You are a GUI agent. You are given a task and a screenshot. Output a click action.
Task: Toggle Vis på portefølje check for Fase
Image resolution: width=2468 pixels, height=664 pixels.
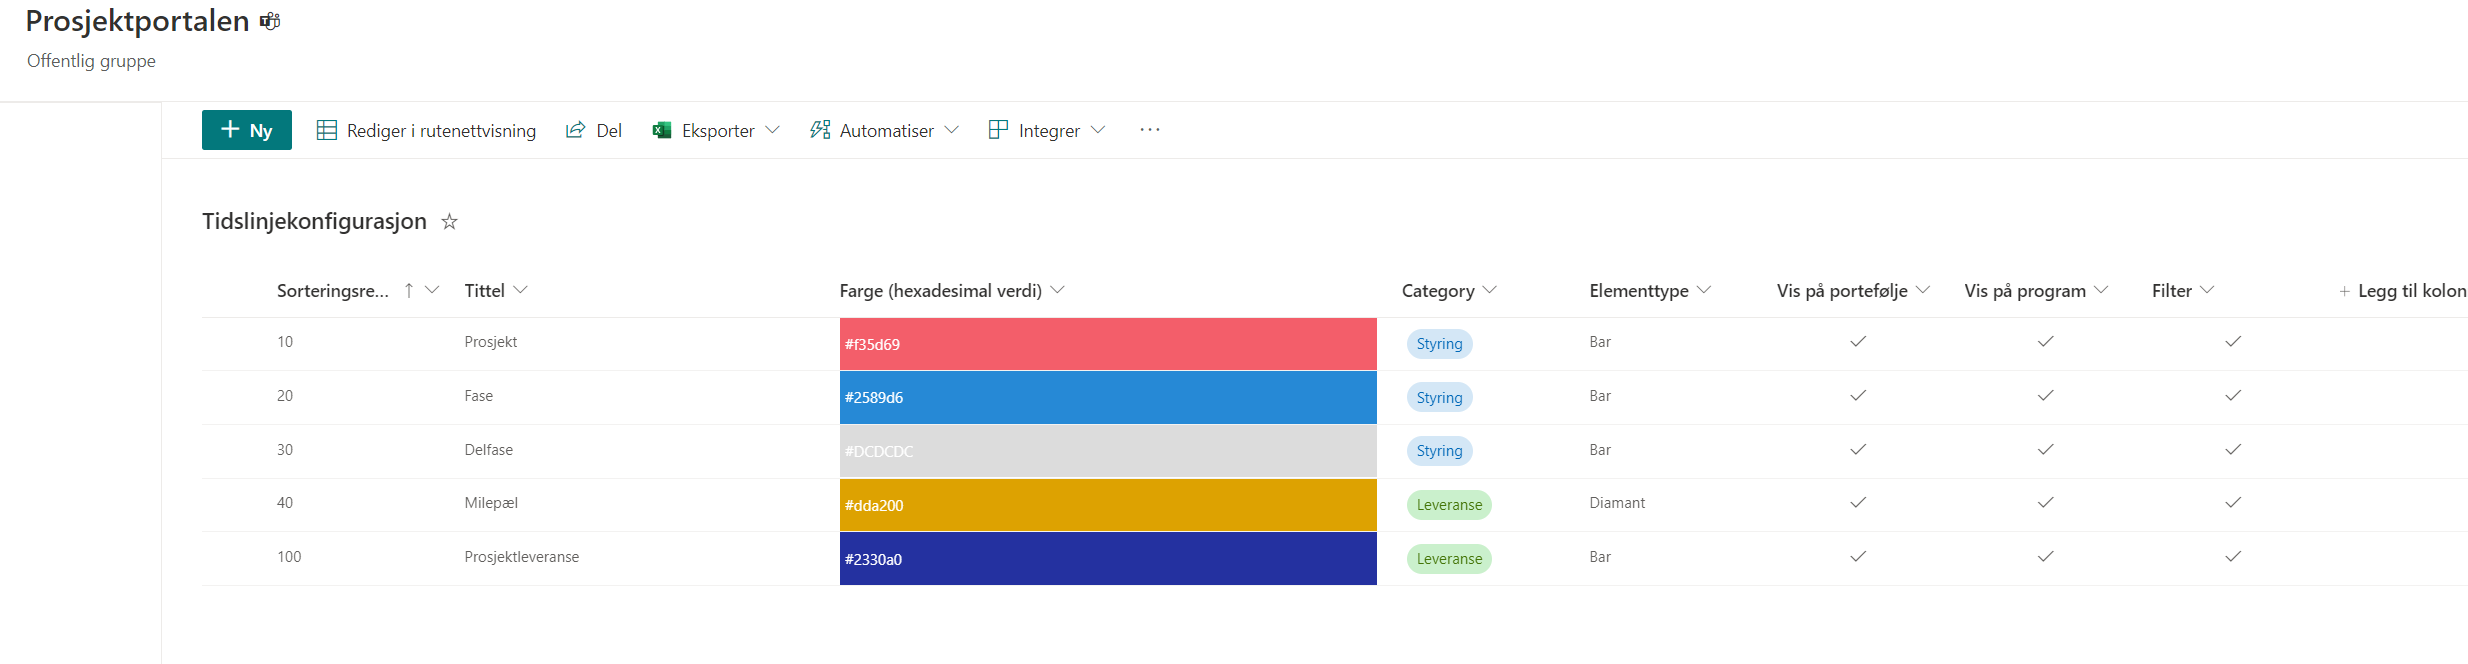[x=1858, y=396]
